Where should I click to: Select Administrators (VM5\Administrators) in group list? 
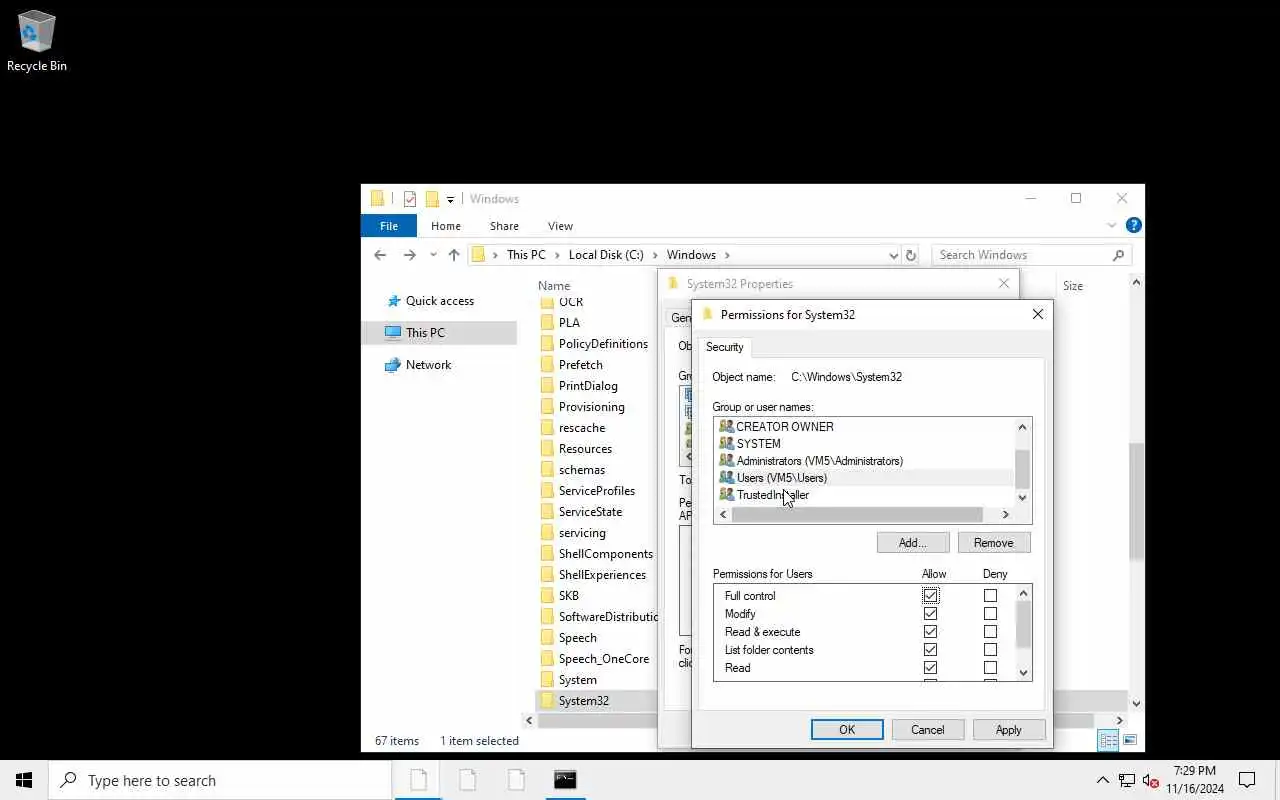tap(819, 461)
